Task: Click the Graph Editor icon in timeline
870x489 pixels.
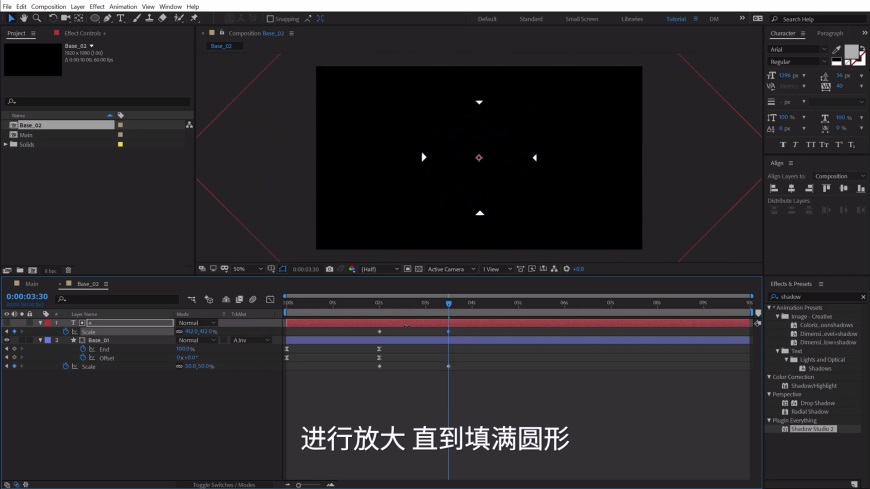Action: (x=270, y=300)
